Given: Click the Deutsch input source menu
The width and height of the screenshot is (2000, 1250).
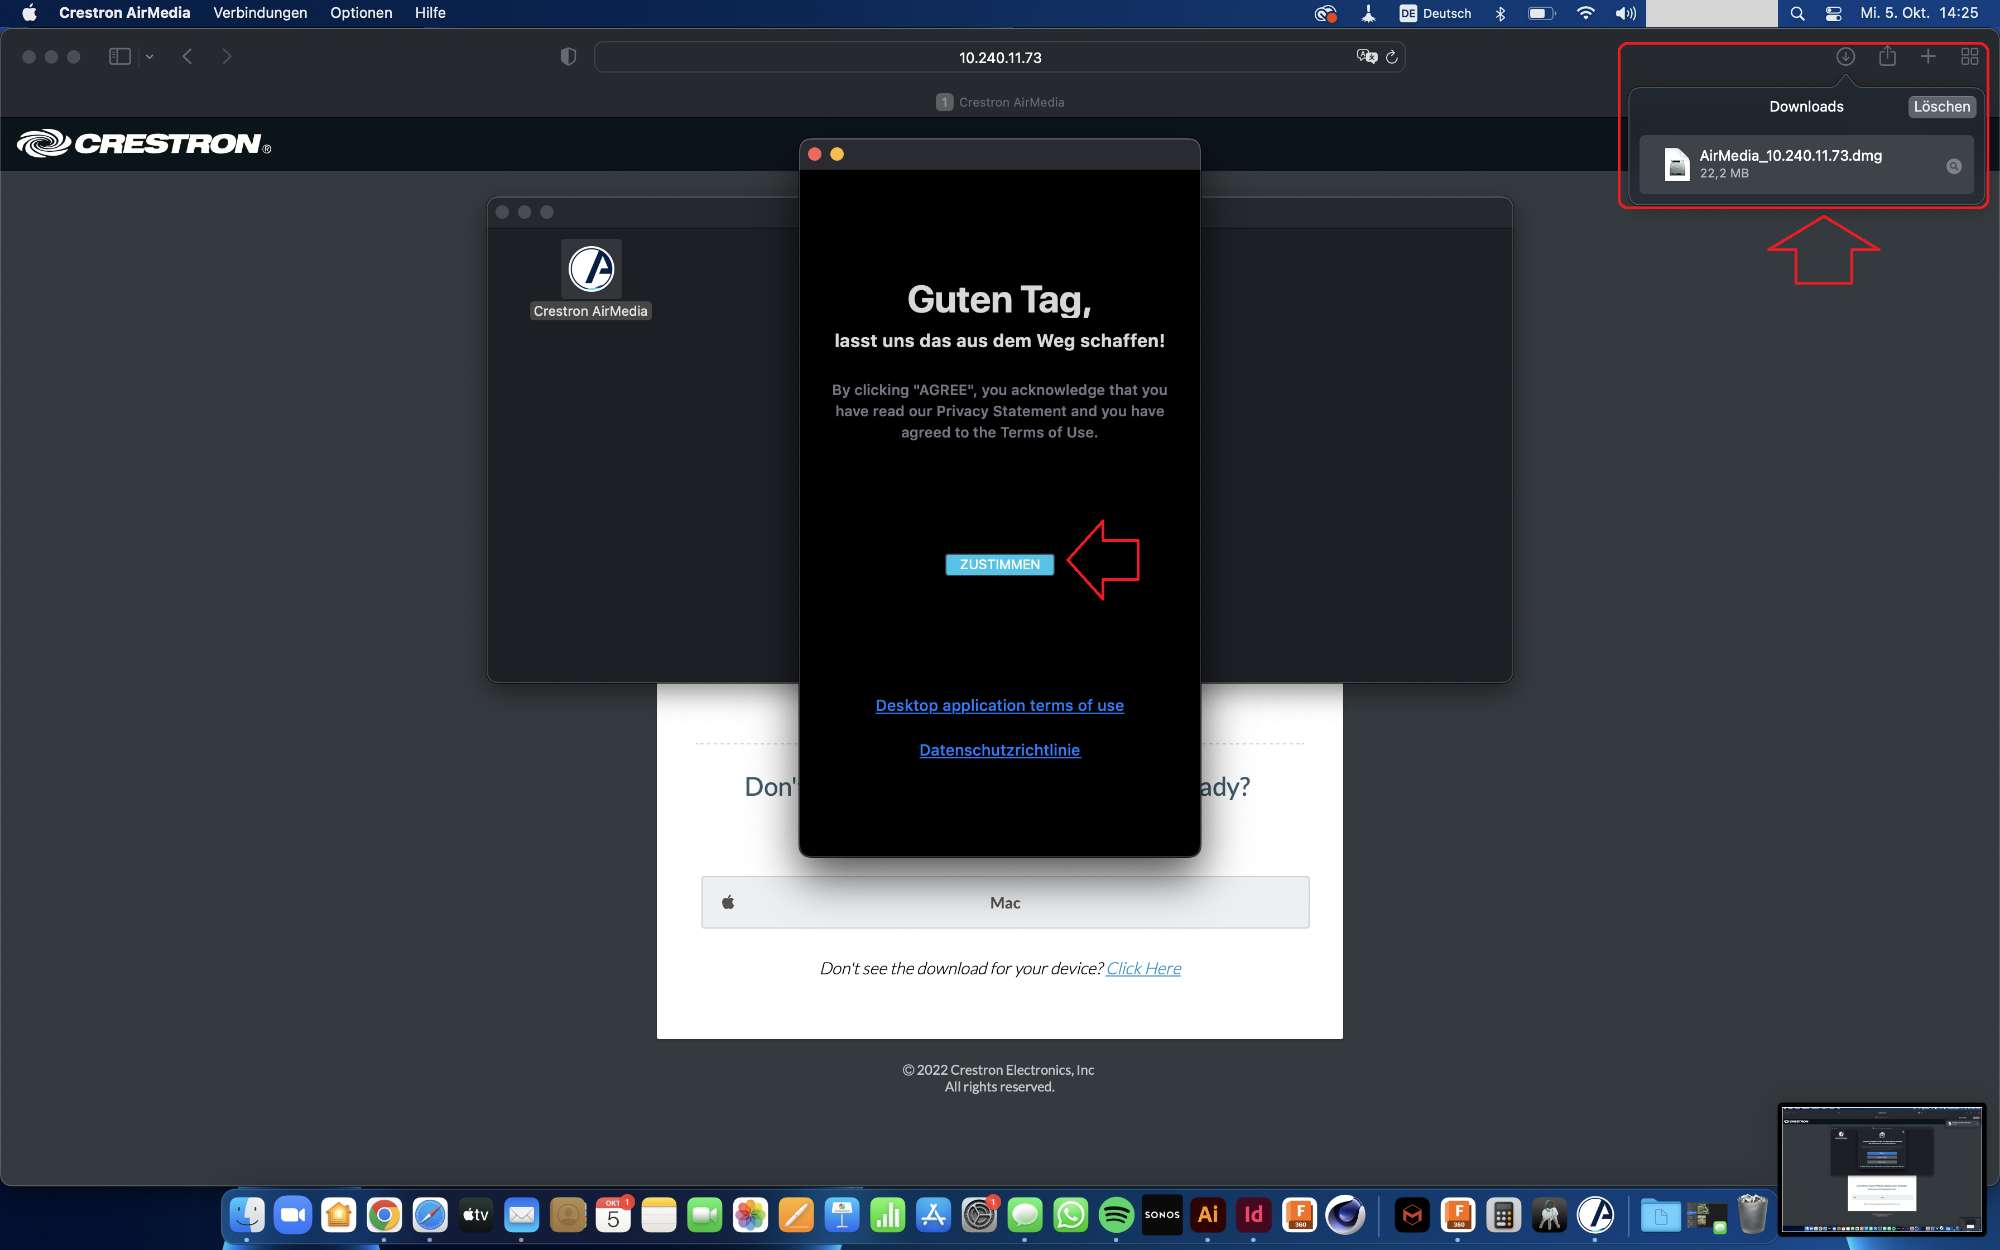Looking at the screenshot, I should pos(1435,13).
